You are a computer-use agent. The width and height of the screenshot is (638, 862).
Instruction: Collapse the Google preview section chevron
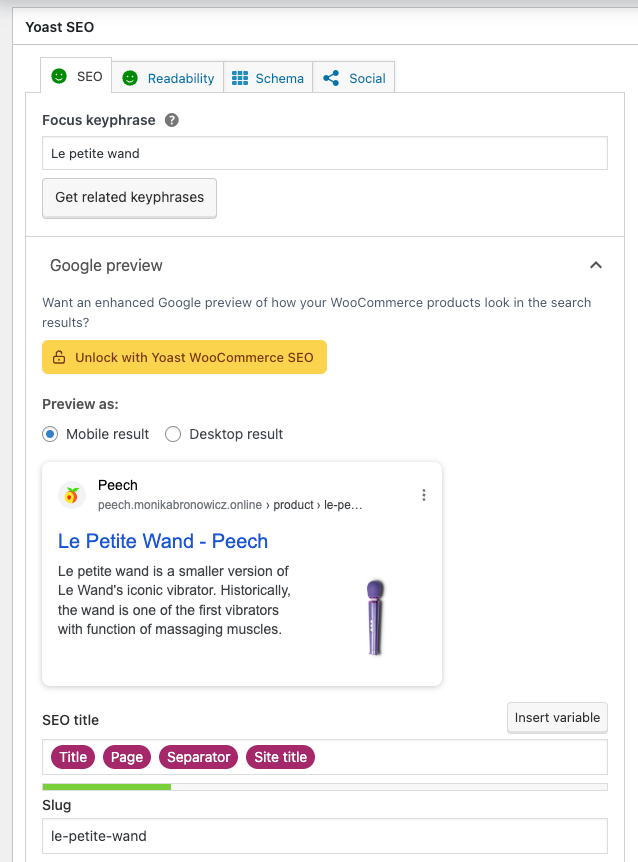coord(596,265)
